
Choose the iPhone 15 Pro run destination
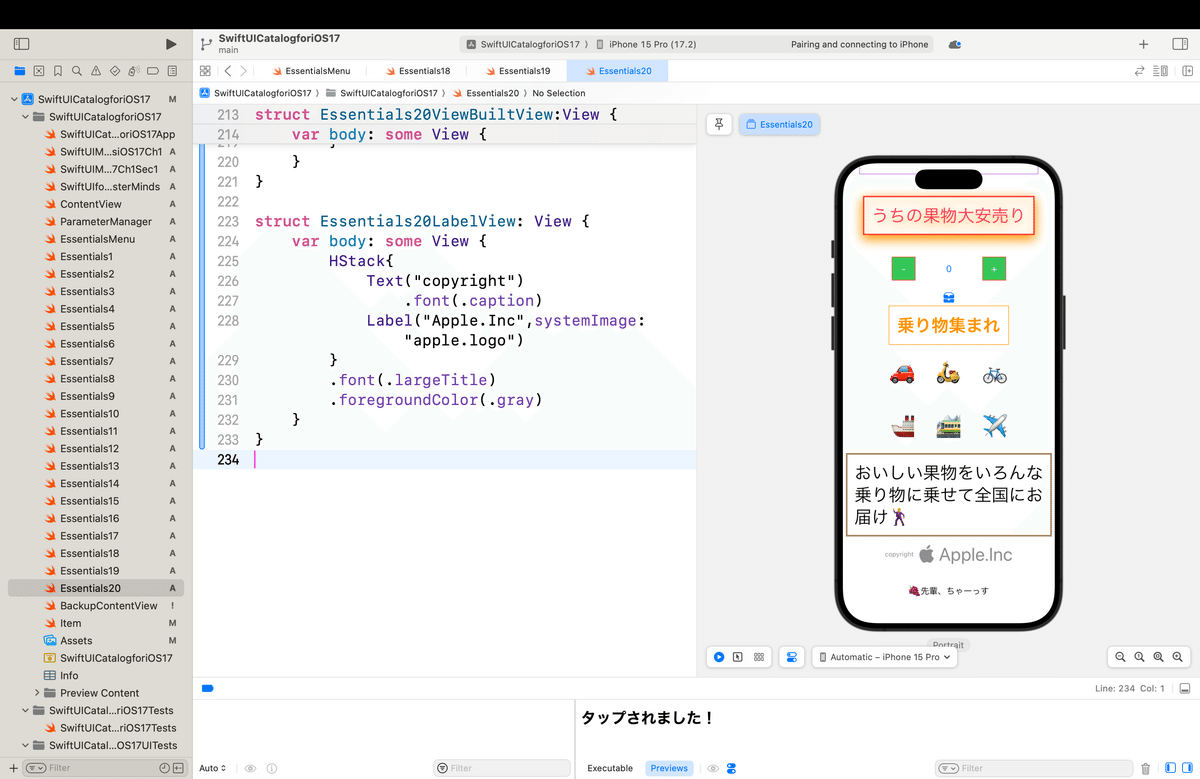pos(646,44)
